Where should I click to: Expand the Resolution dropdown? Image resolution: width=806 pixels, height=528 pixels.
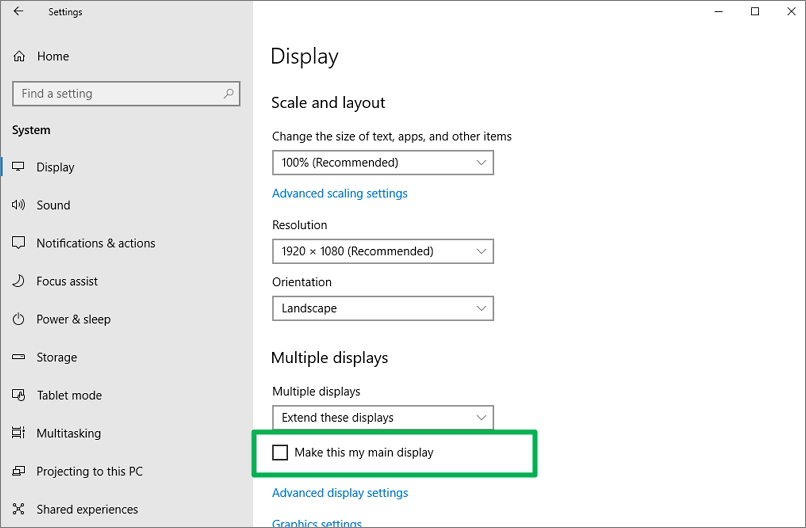(382, 251)
